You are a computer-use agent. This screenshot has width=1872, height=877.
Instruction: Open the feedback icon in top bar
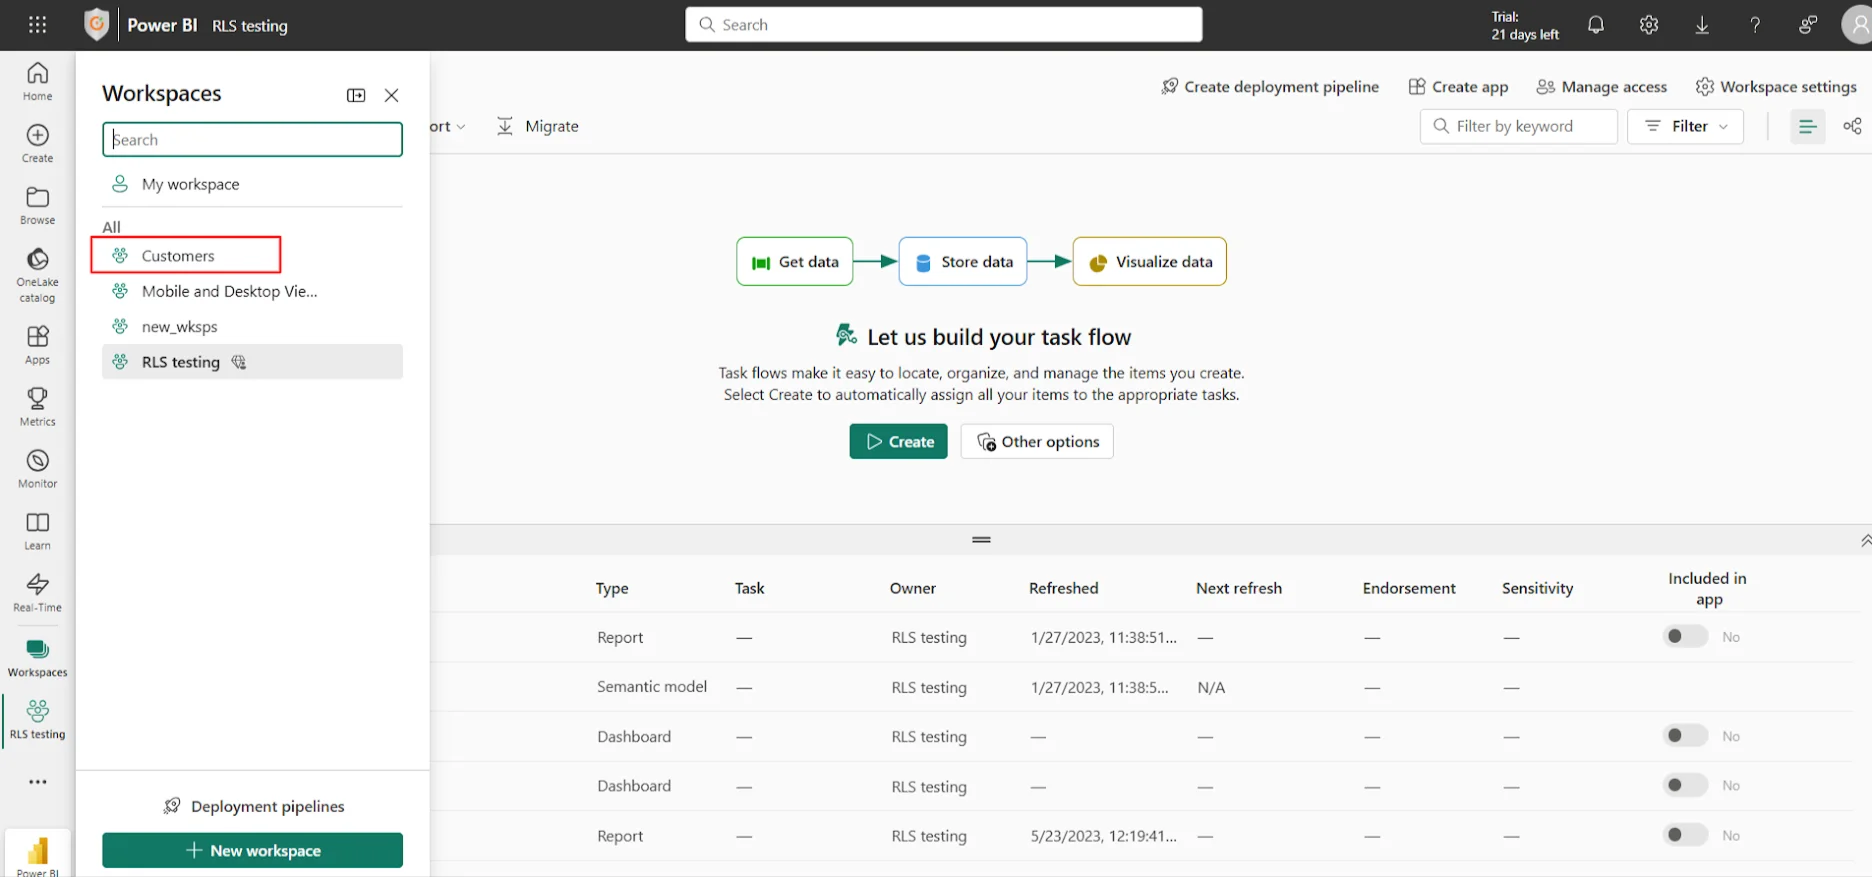pyautogui.click(x=1808, y=25)
